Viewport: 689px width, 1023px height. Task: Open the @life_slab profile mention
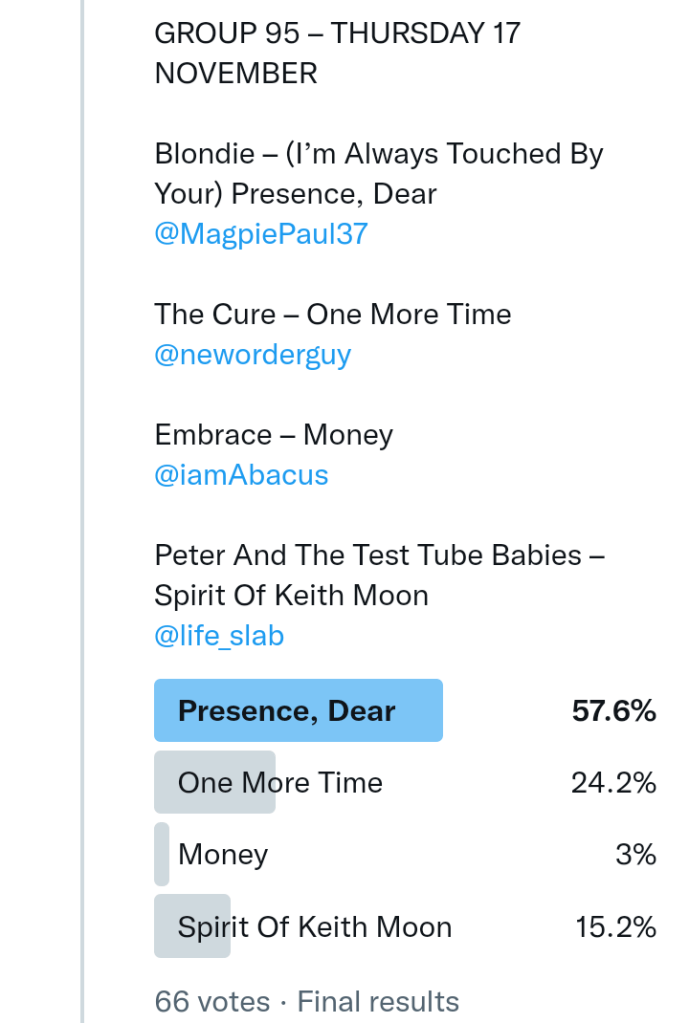click(219, 635)
